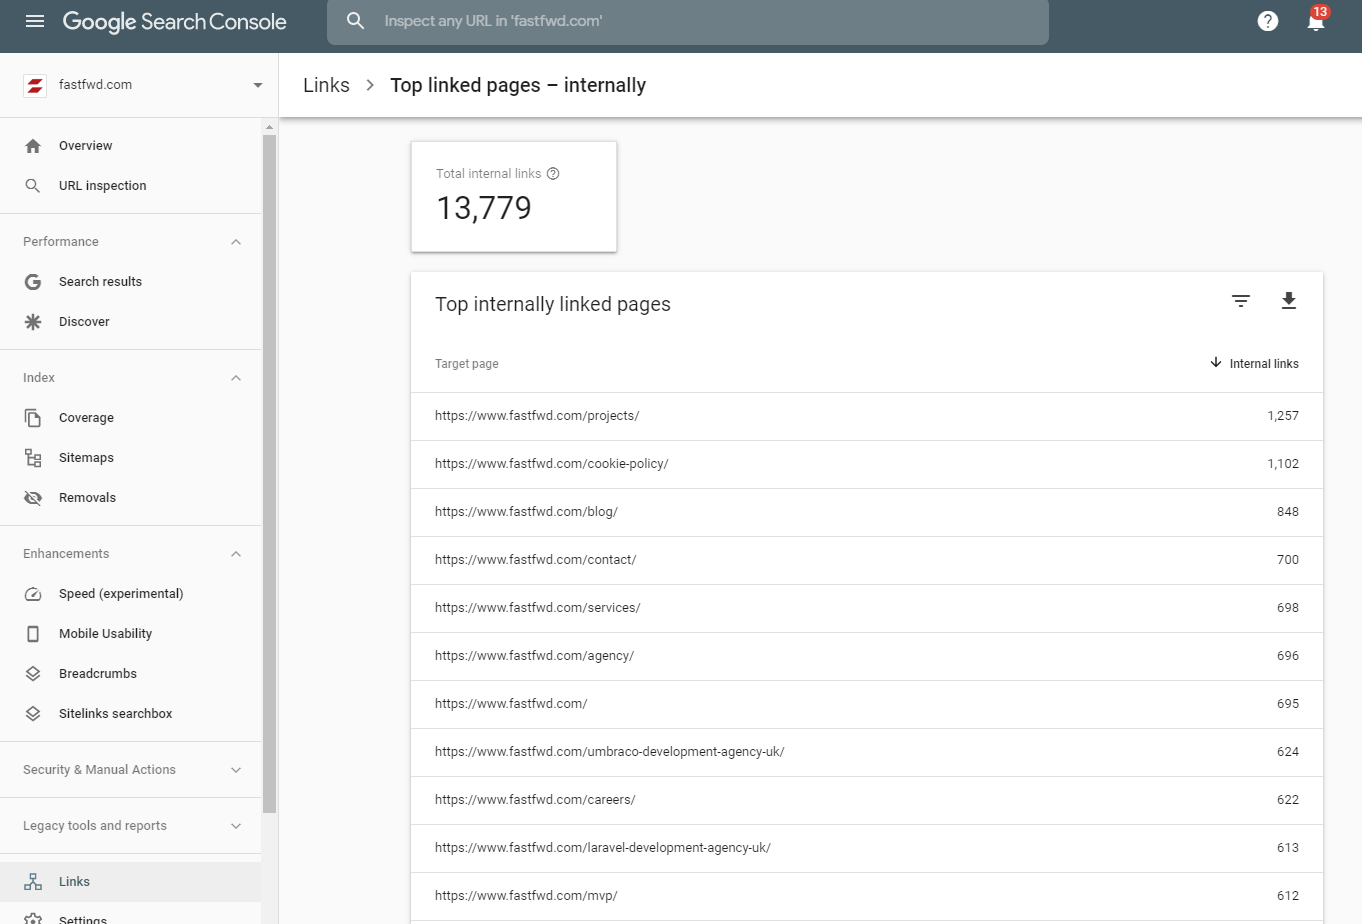
Task: Click the Breadcrumbs layers icon
Action: (x=33, y=674)
